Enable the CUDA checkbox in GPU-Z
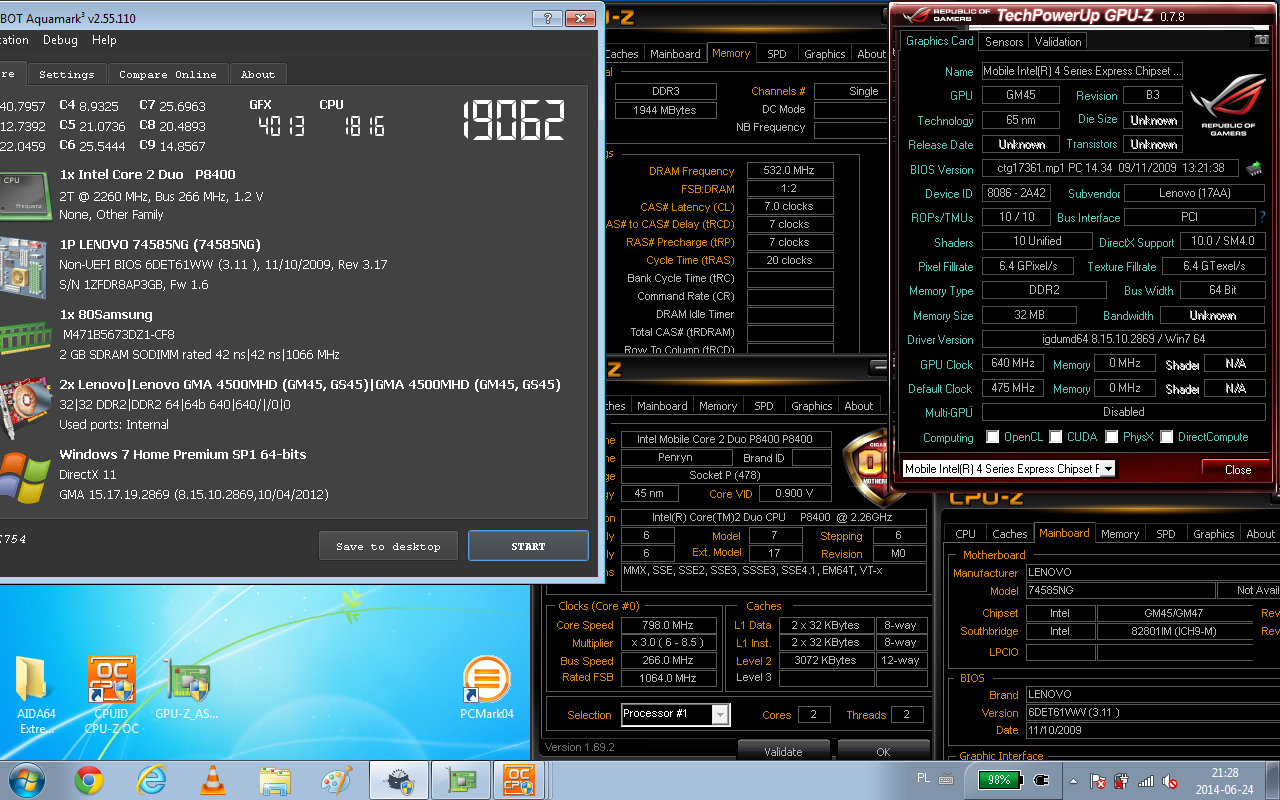 point(1055,437)
